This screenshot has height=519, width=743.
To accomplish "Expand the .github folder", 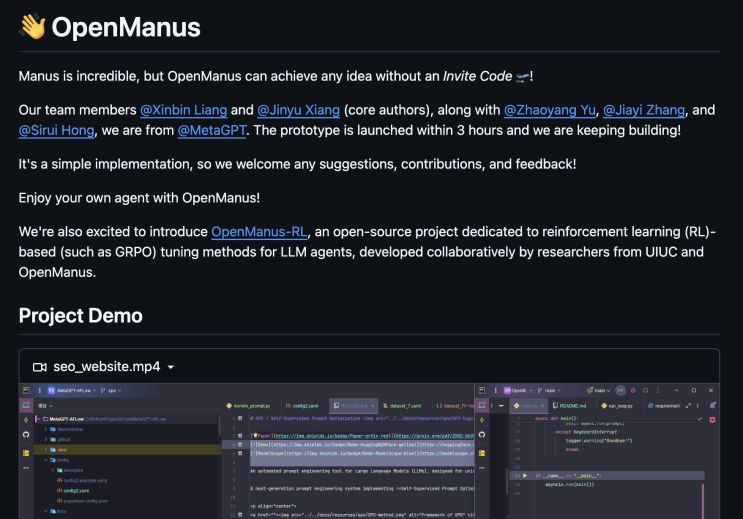I will click(x=46, y=439).
